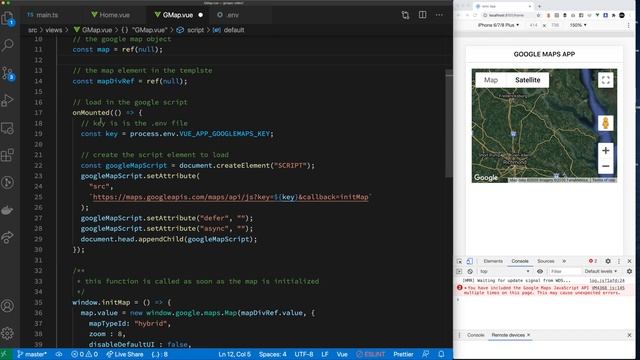Click the feedback icon in the status bar

click(425, 354)
